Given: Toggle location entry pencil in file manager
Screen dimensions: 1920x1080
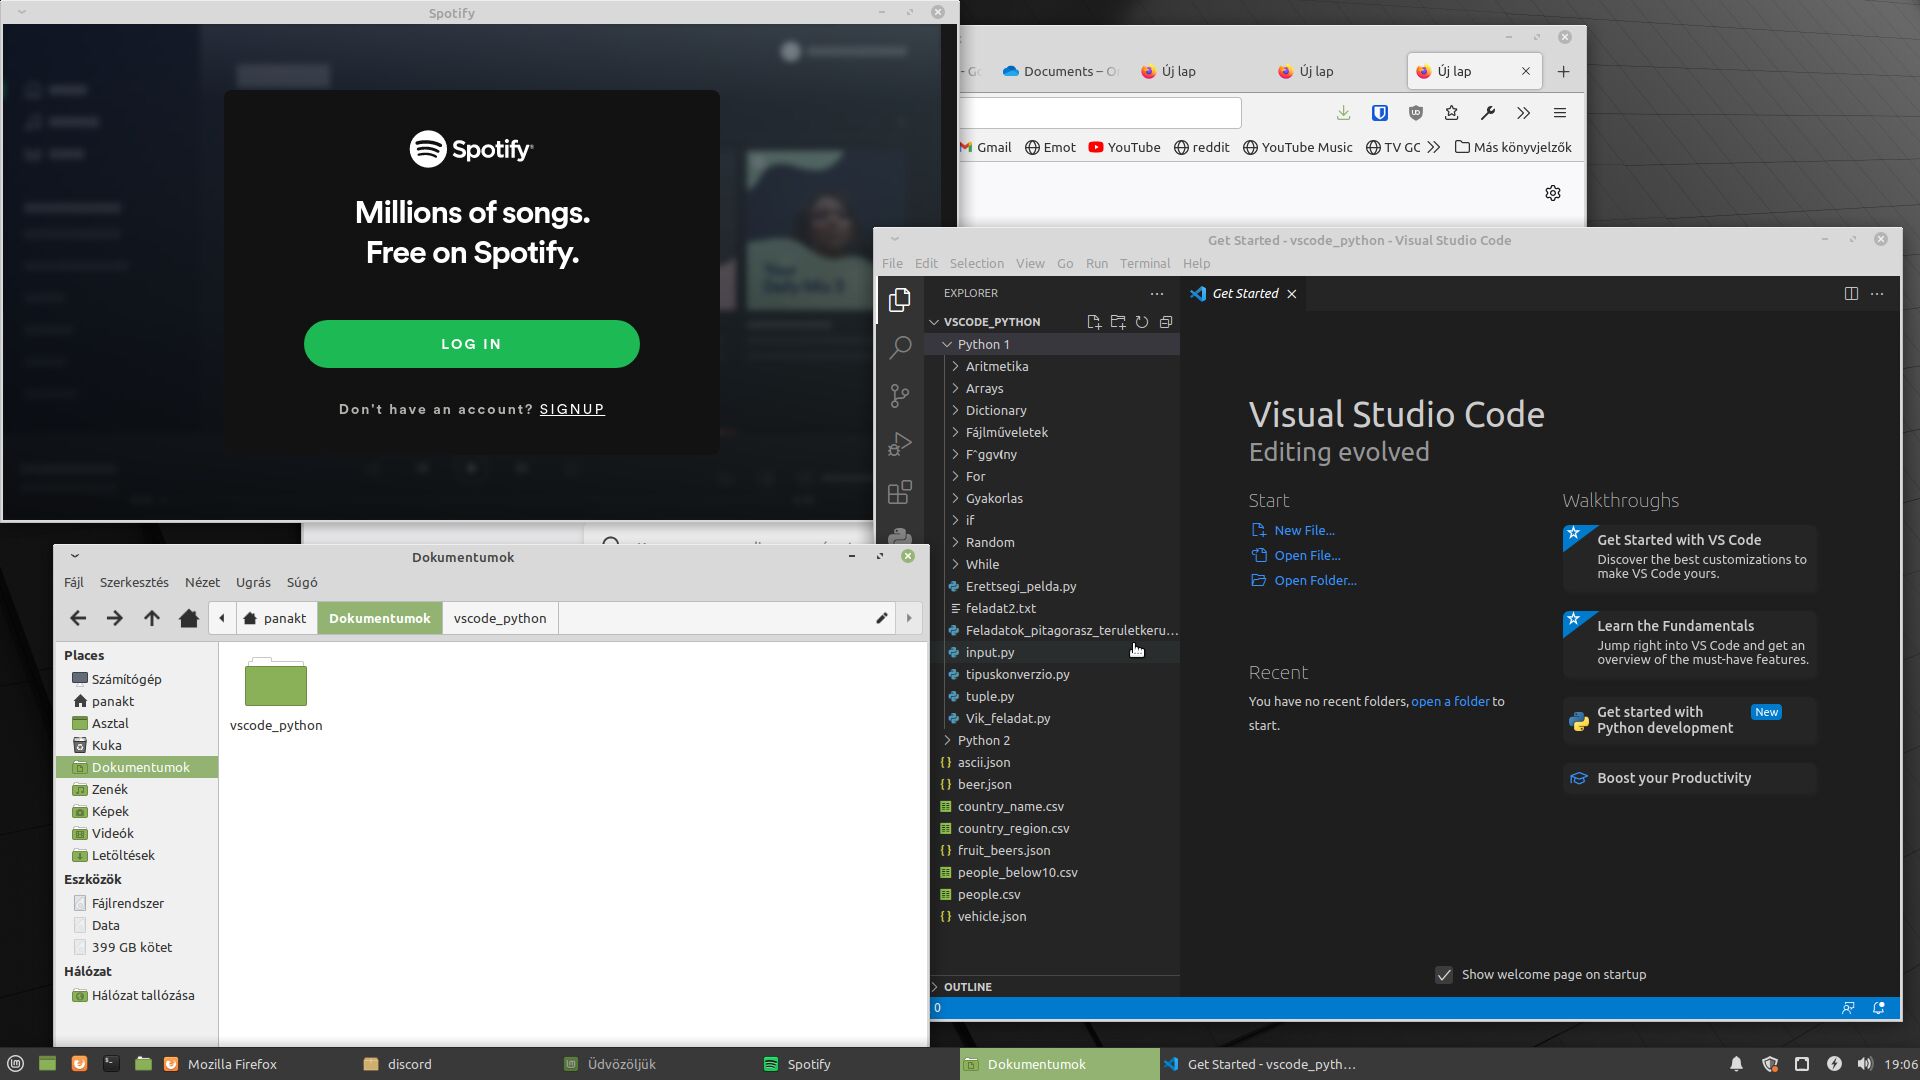Looking at the screenshot, I should tap(882, 618).
